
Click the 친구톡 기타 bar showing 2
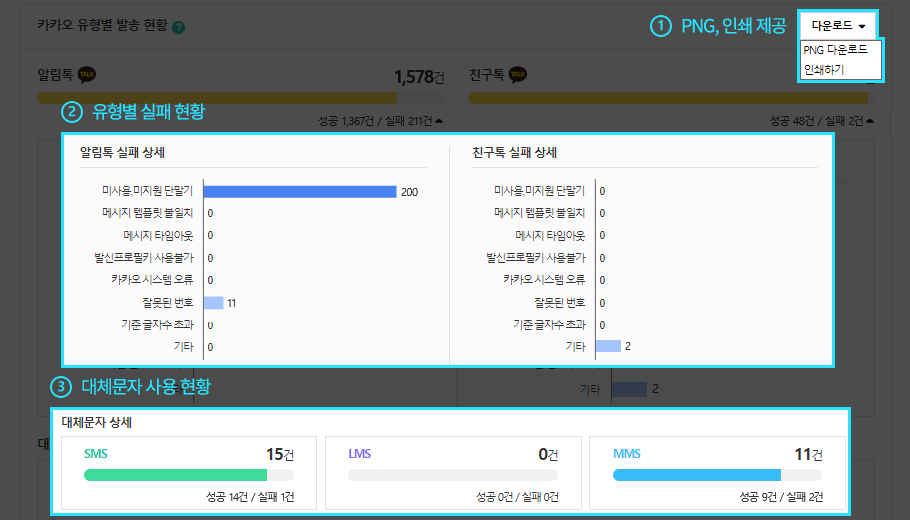608,346
